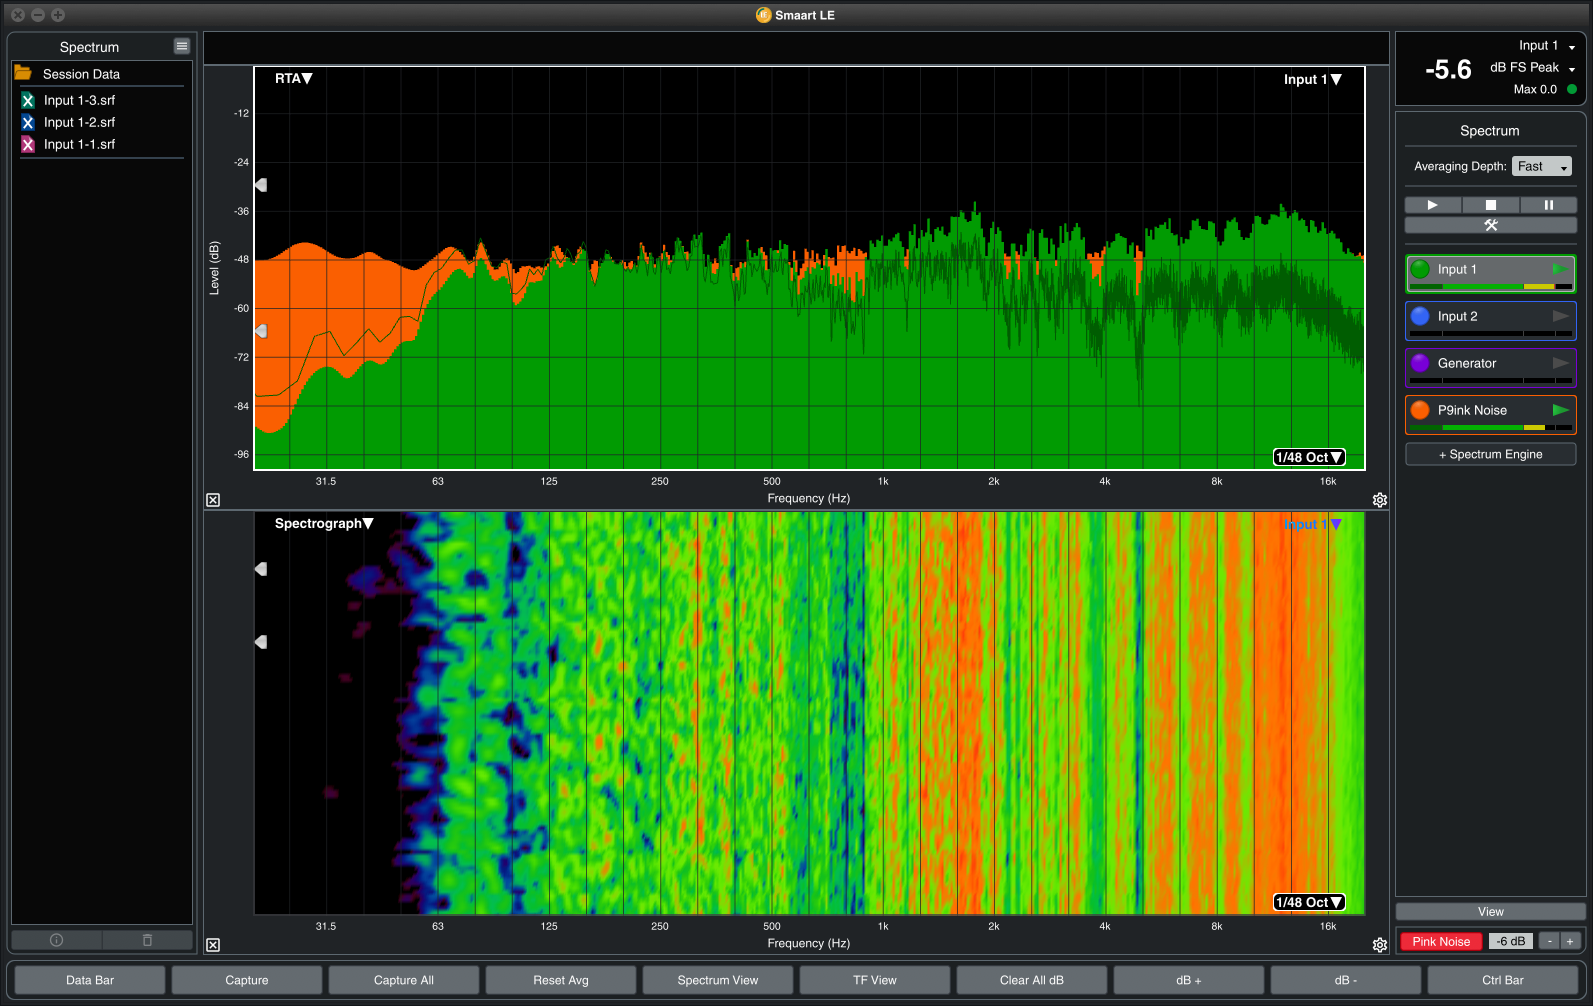The height and width of the screenshot is (1006, 1593).
Task: Toggle visibility of Input 1-1.srf trace
Action: (x=28, y=144)
